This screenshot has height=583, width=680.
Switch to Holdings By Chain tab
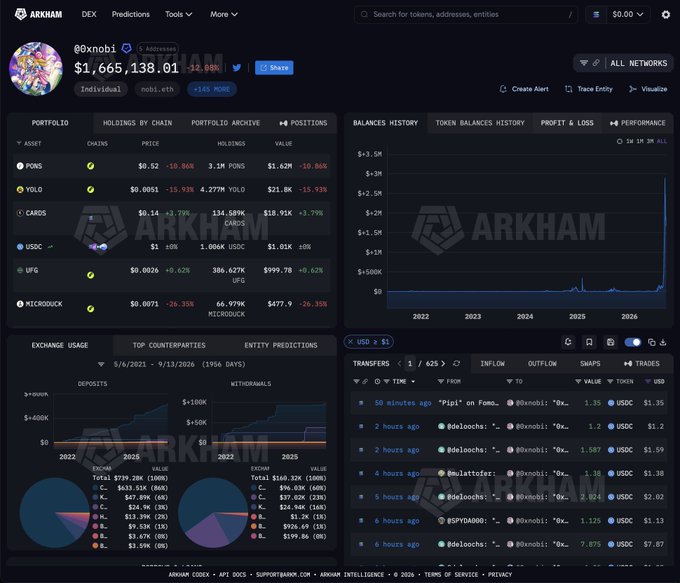[137, 123]
